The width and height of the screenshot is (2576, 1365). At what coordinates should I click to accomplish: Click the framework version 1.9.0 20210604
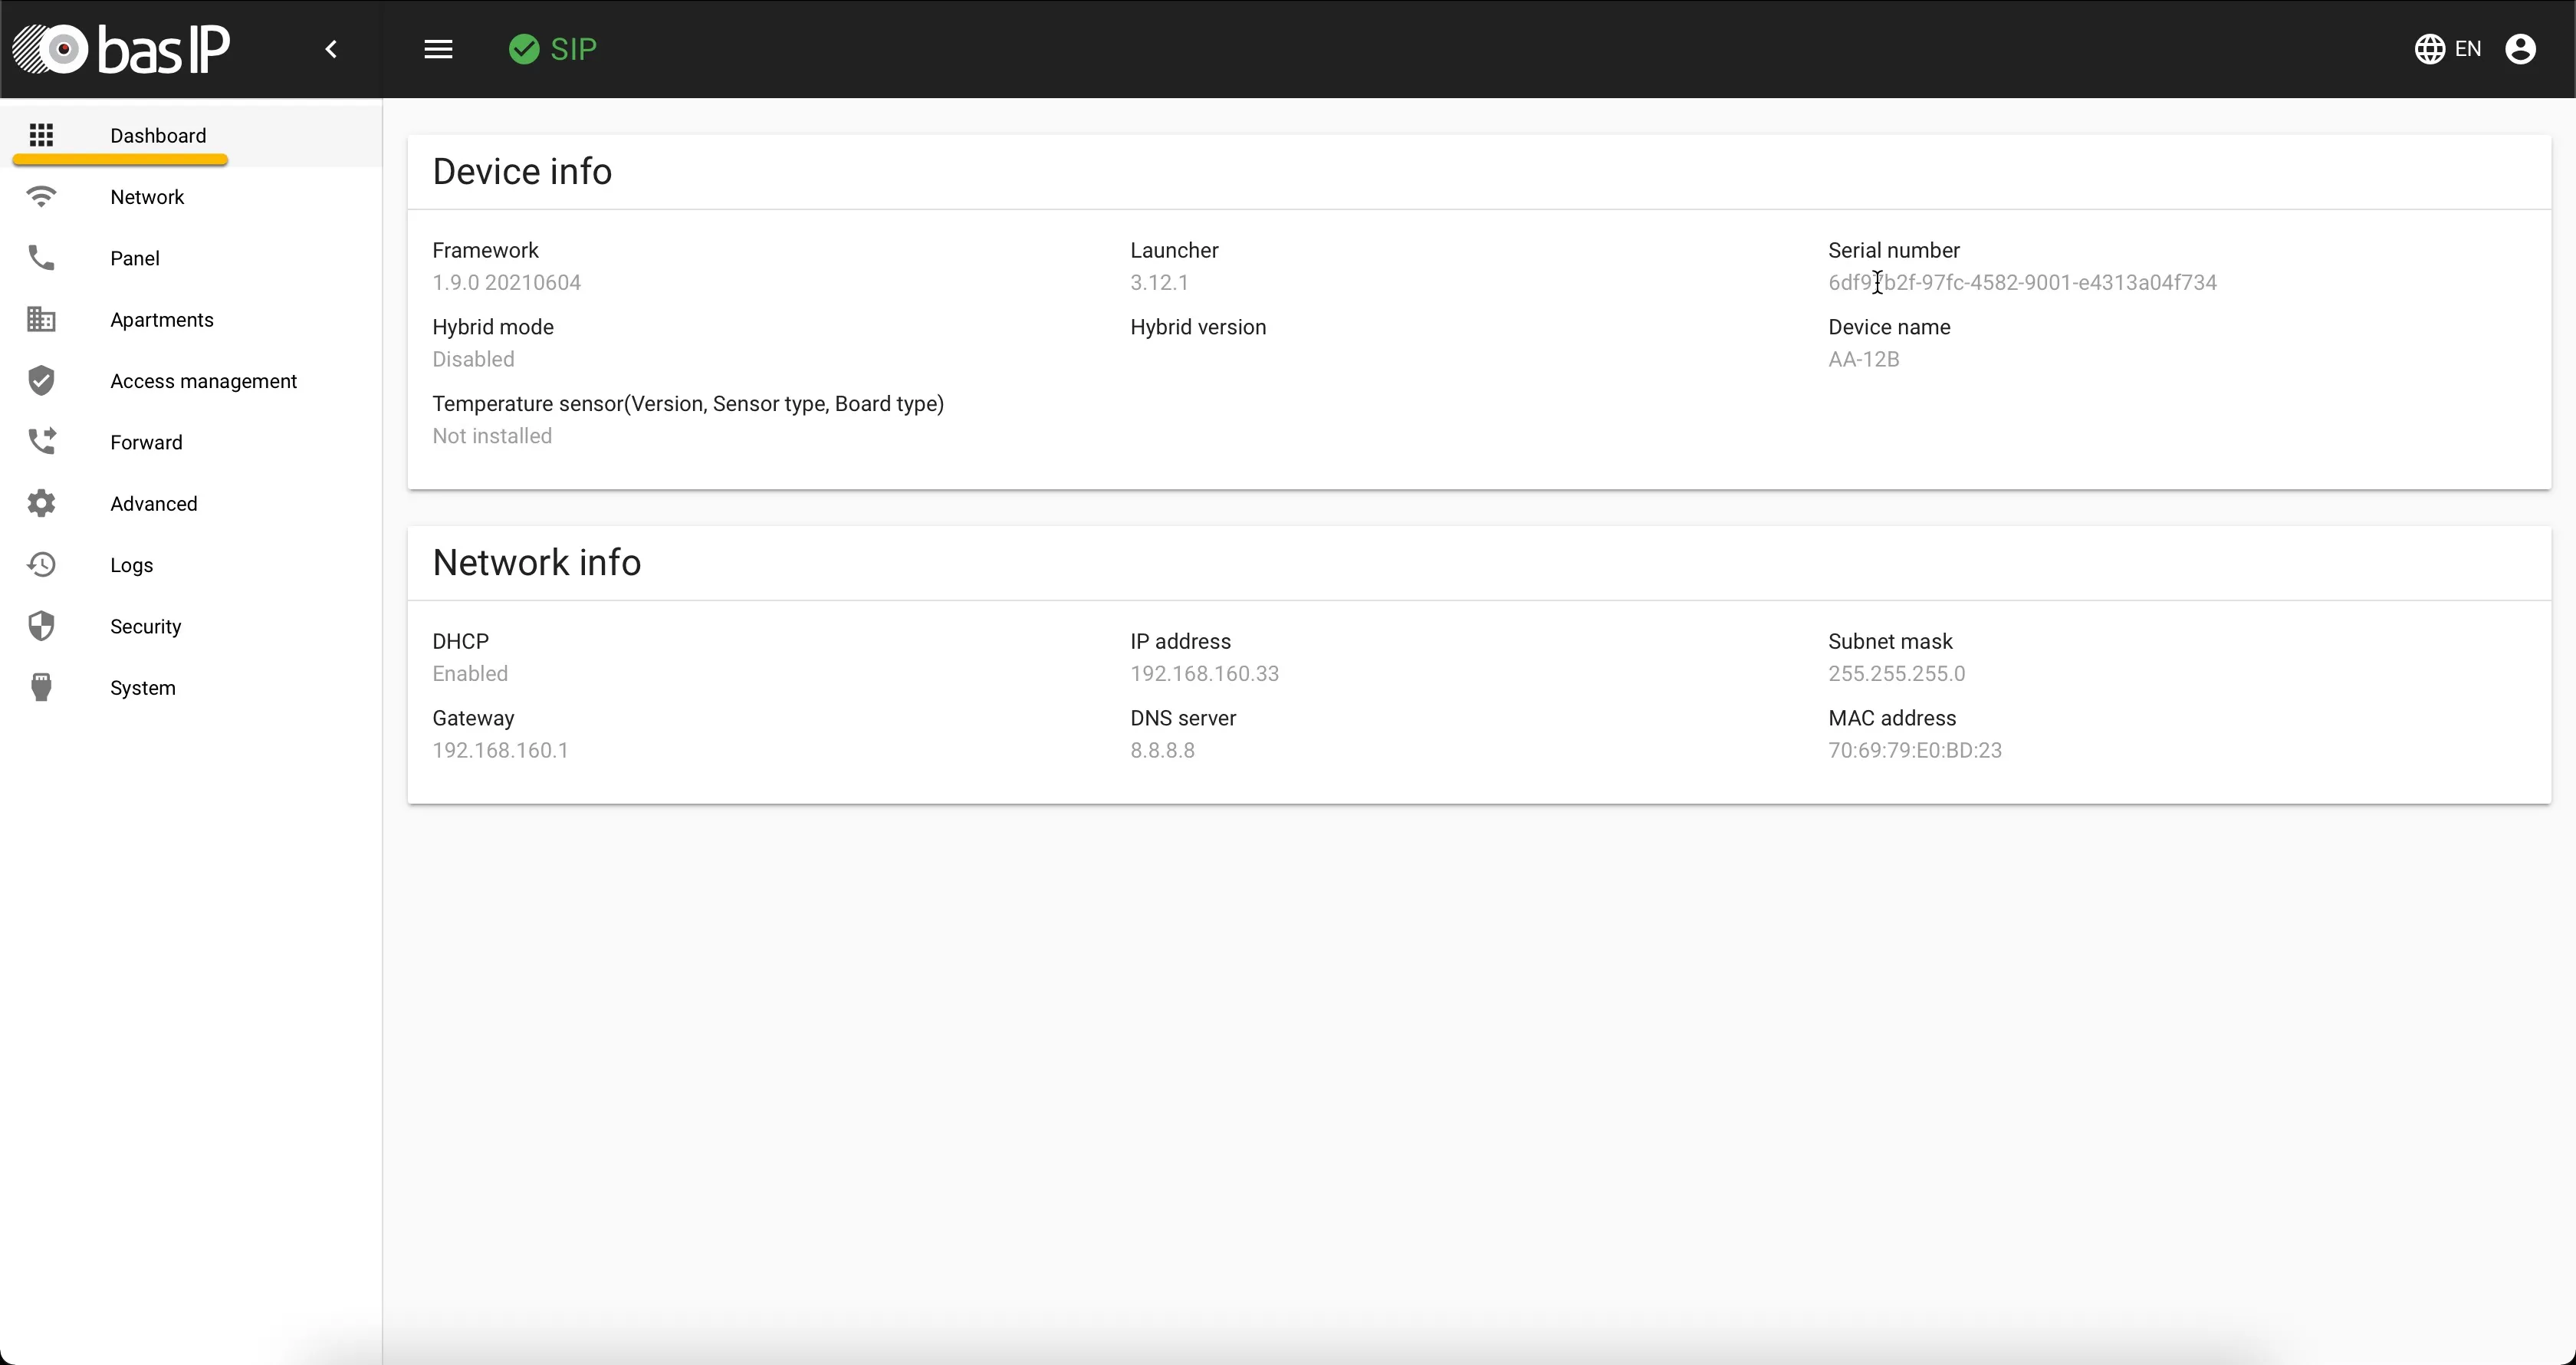[506, 283]
